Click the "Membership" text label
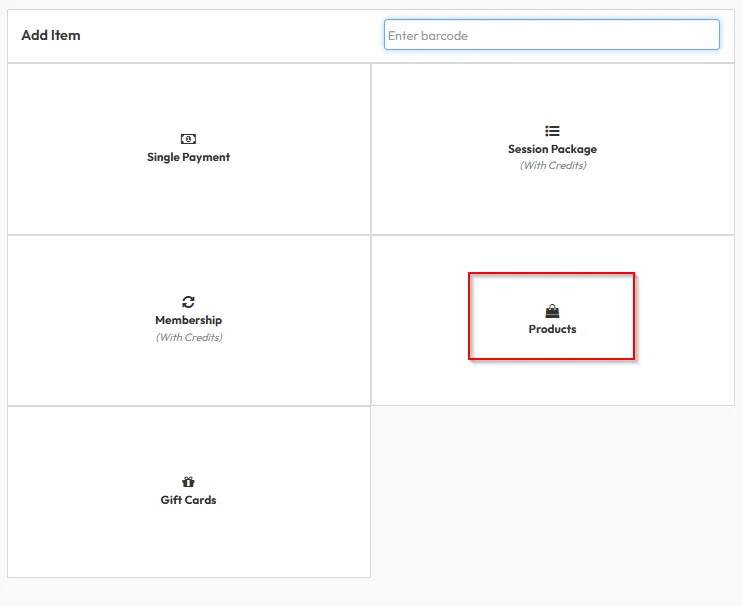Screen dimensions: 742x606 click(x=188, y=320)
